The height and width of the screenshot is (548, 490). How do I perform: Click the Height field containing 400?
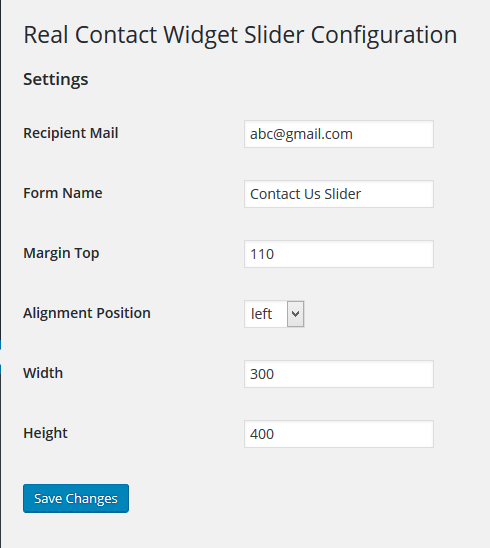(339, 434)
